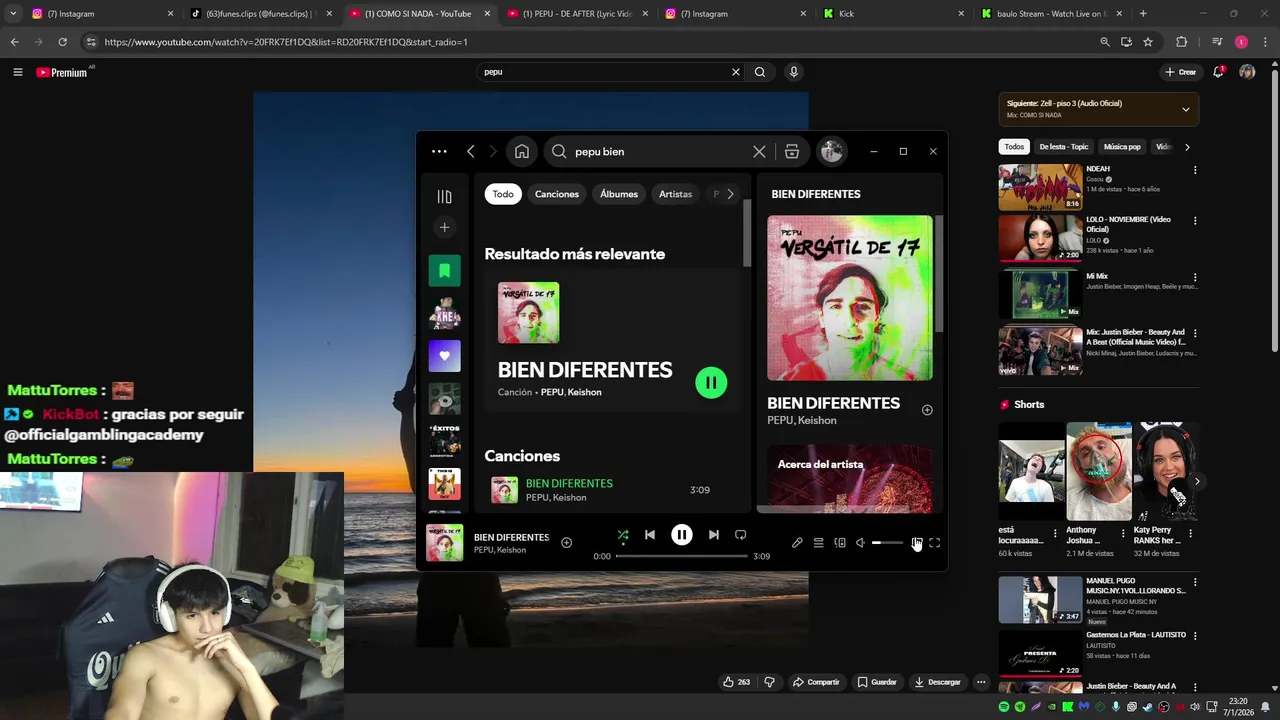Open the Versátil de 17 cover in right panel
The image size is (1280, 720).
pos(850,298)
